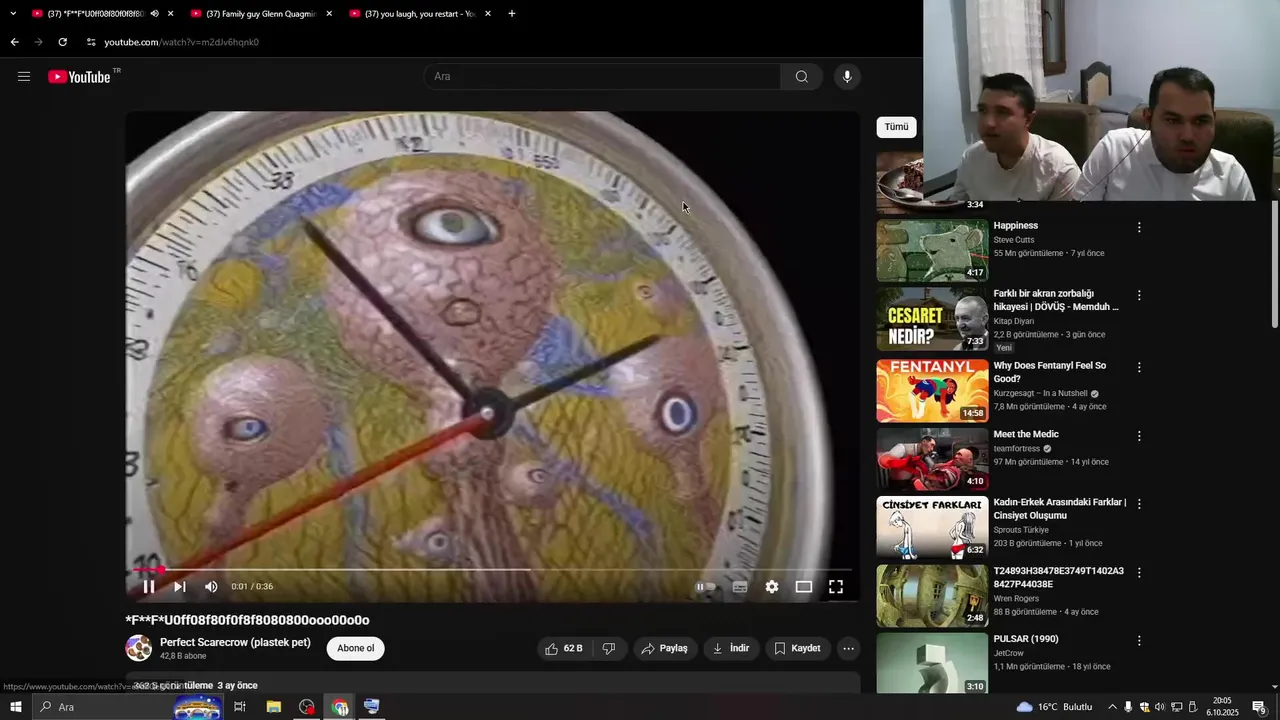Toggle autoplay switch in player
The width and height of the screenshot is (1280, 720).
pyautogui.click(x=706, y=587)
